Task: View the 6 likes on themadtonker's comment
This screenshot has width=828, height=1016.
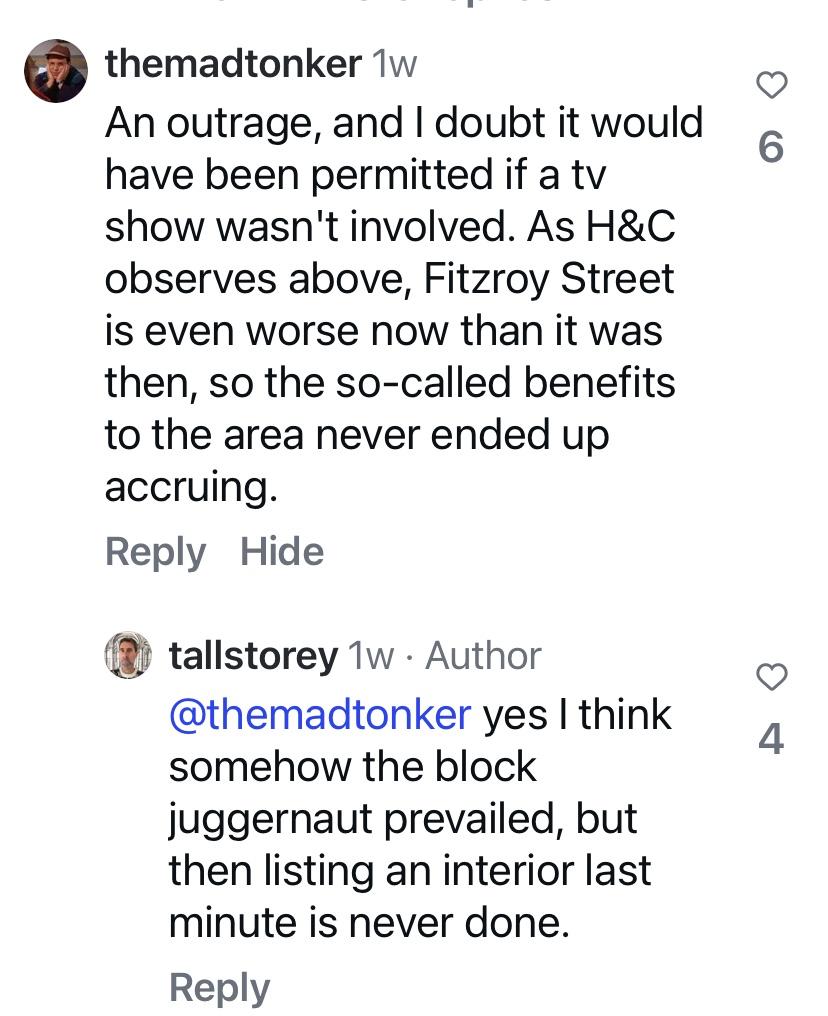Action: tap(771, 148)
